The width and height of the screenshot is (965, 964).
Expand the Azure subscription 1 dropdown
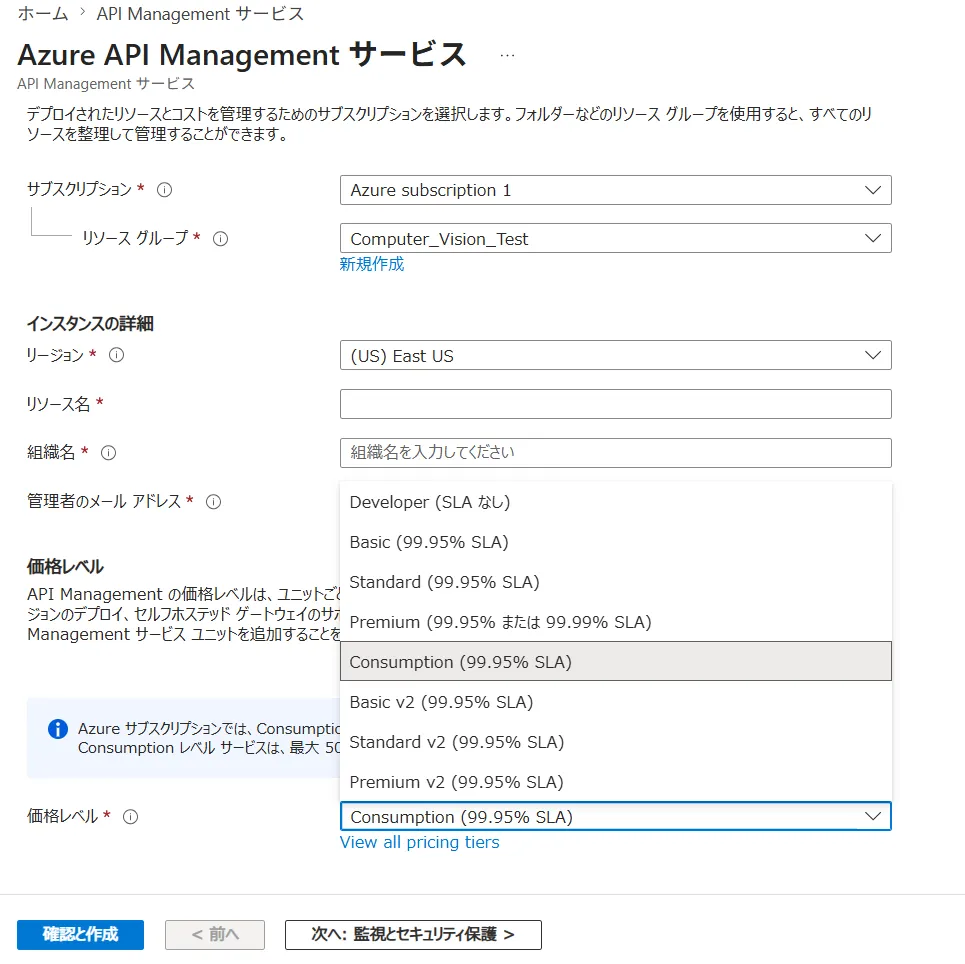[615, 190]
